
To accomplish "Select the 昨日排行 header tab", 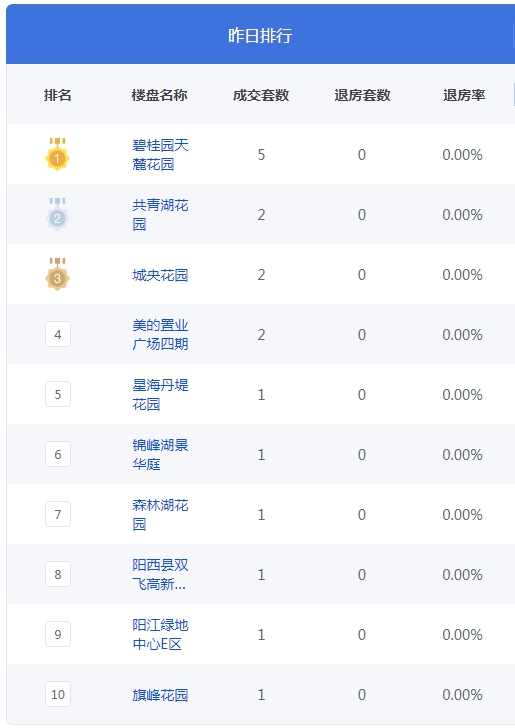I will point(260,35).
